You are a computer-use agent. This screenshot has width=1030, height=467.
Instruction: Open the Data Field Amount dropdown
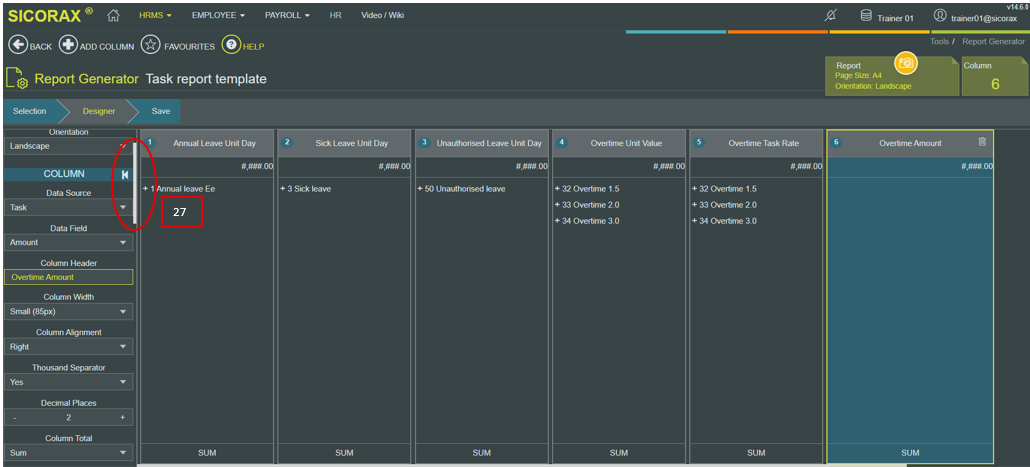tap(68, 242)
